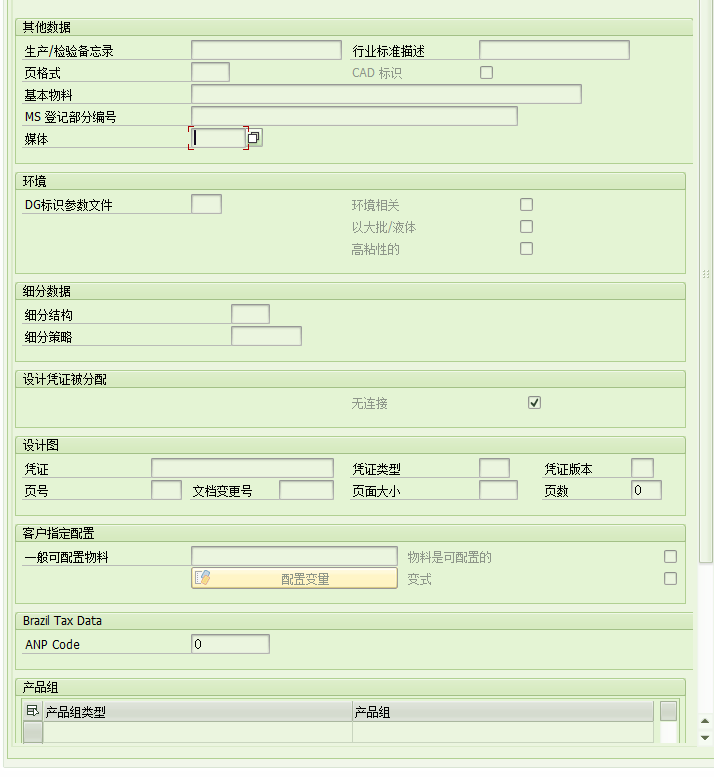
Task: Open search help next to 媒体 field
Action: [x=255, y=138]
